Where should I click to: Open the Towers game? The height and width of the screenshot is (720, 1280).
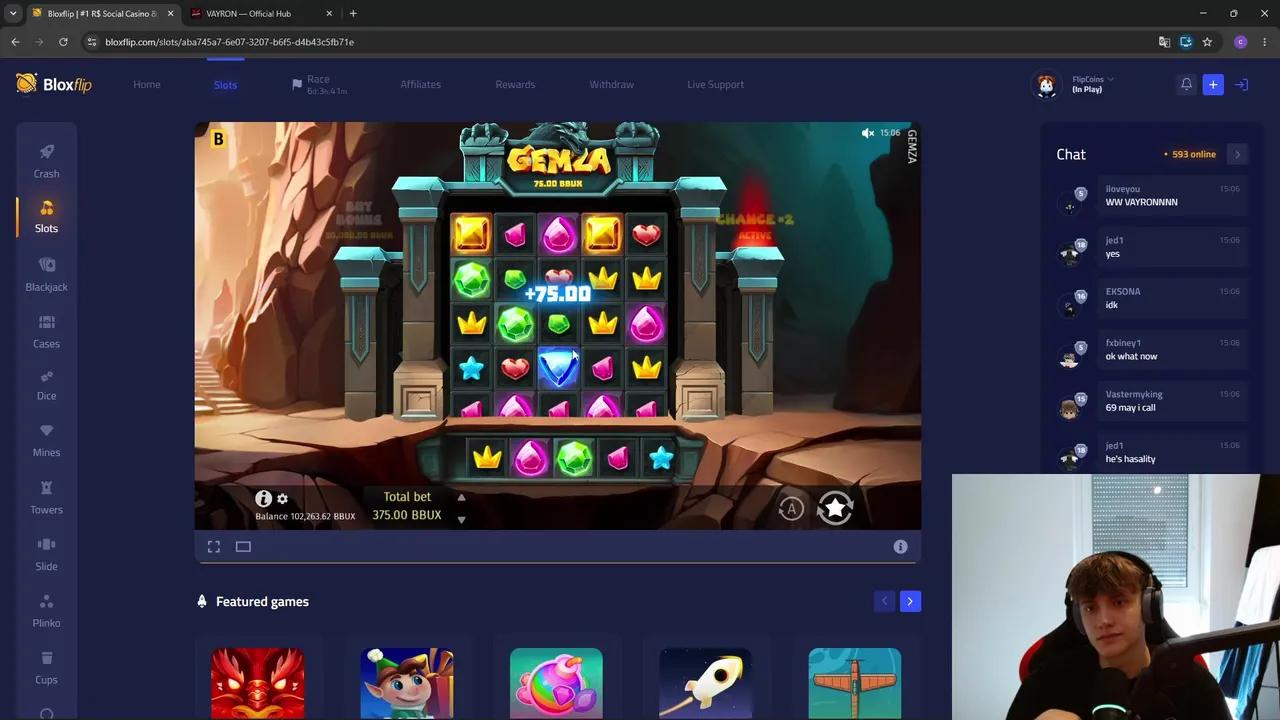[x=46, y=498]
